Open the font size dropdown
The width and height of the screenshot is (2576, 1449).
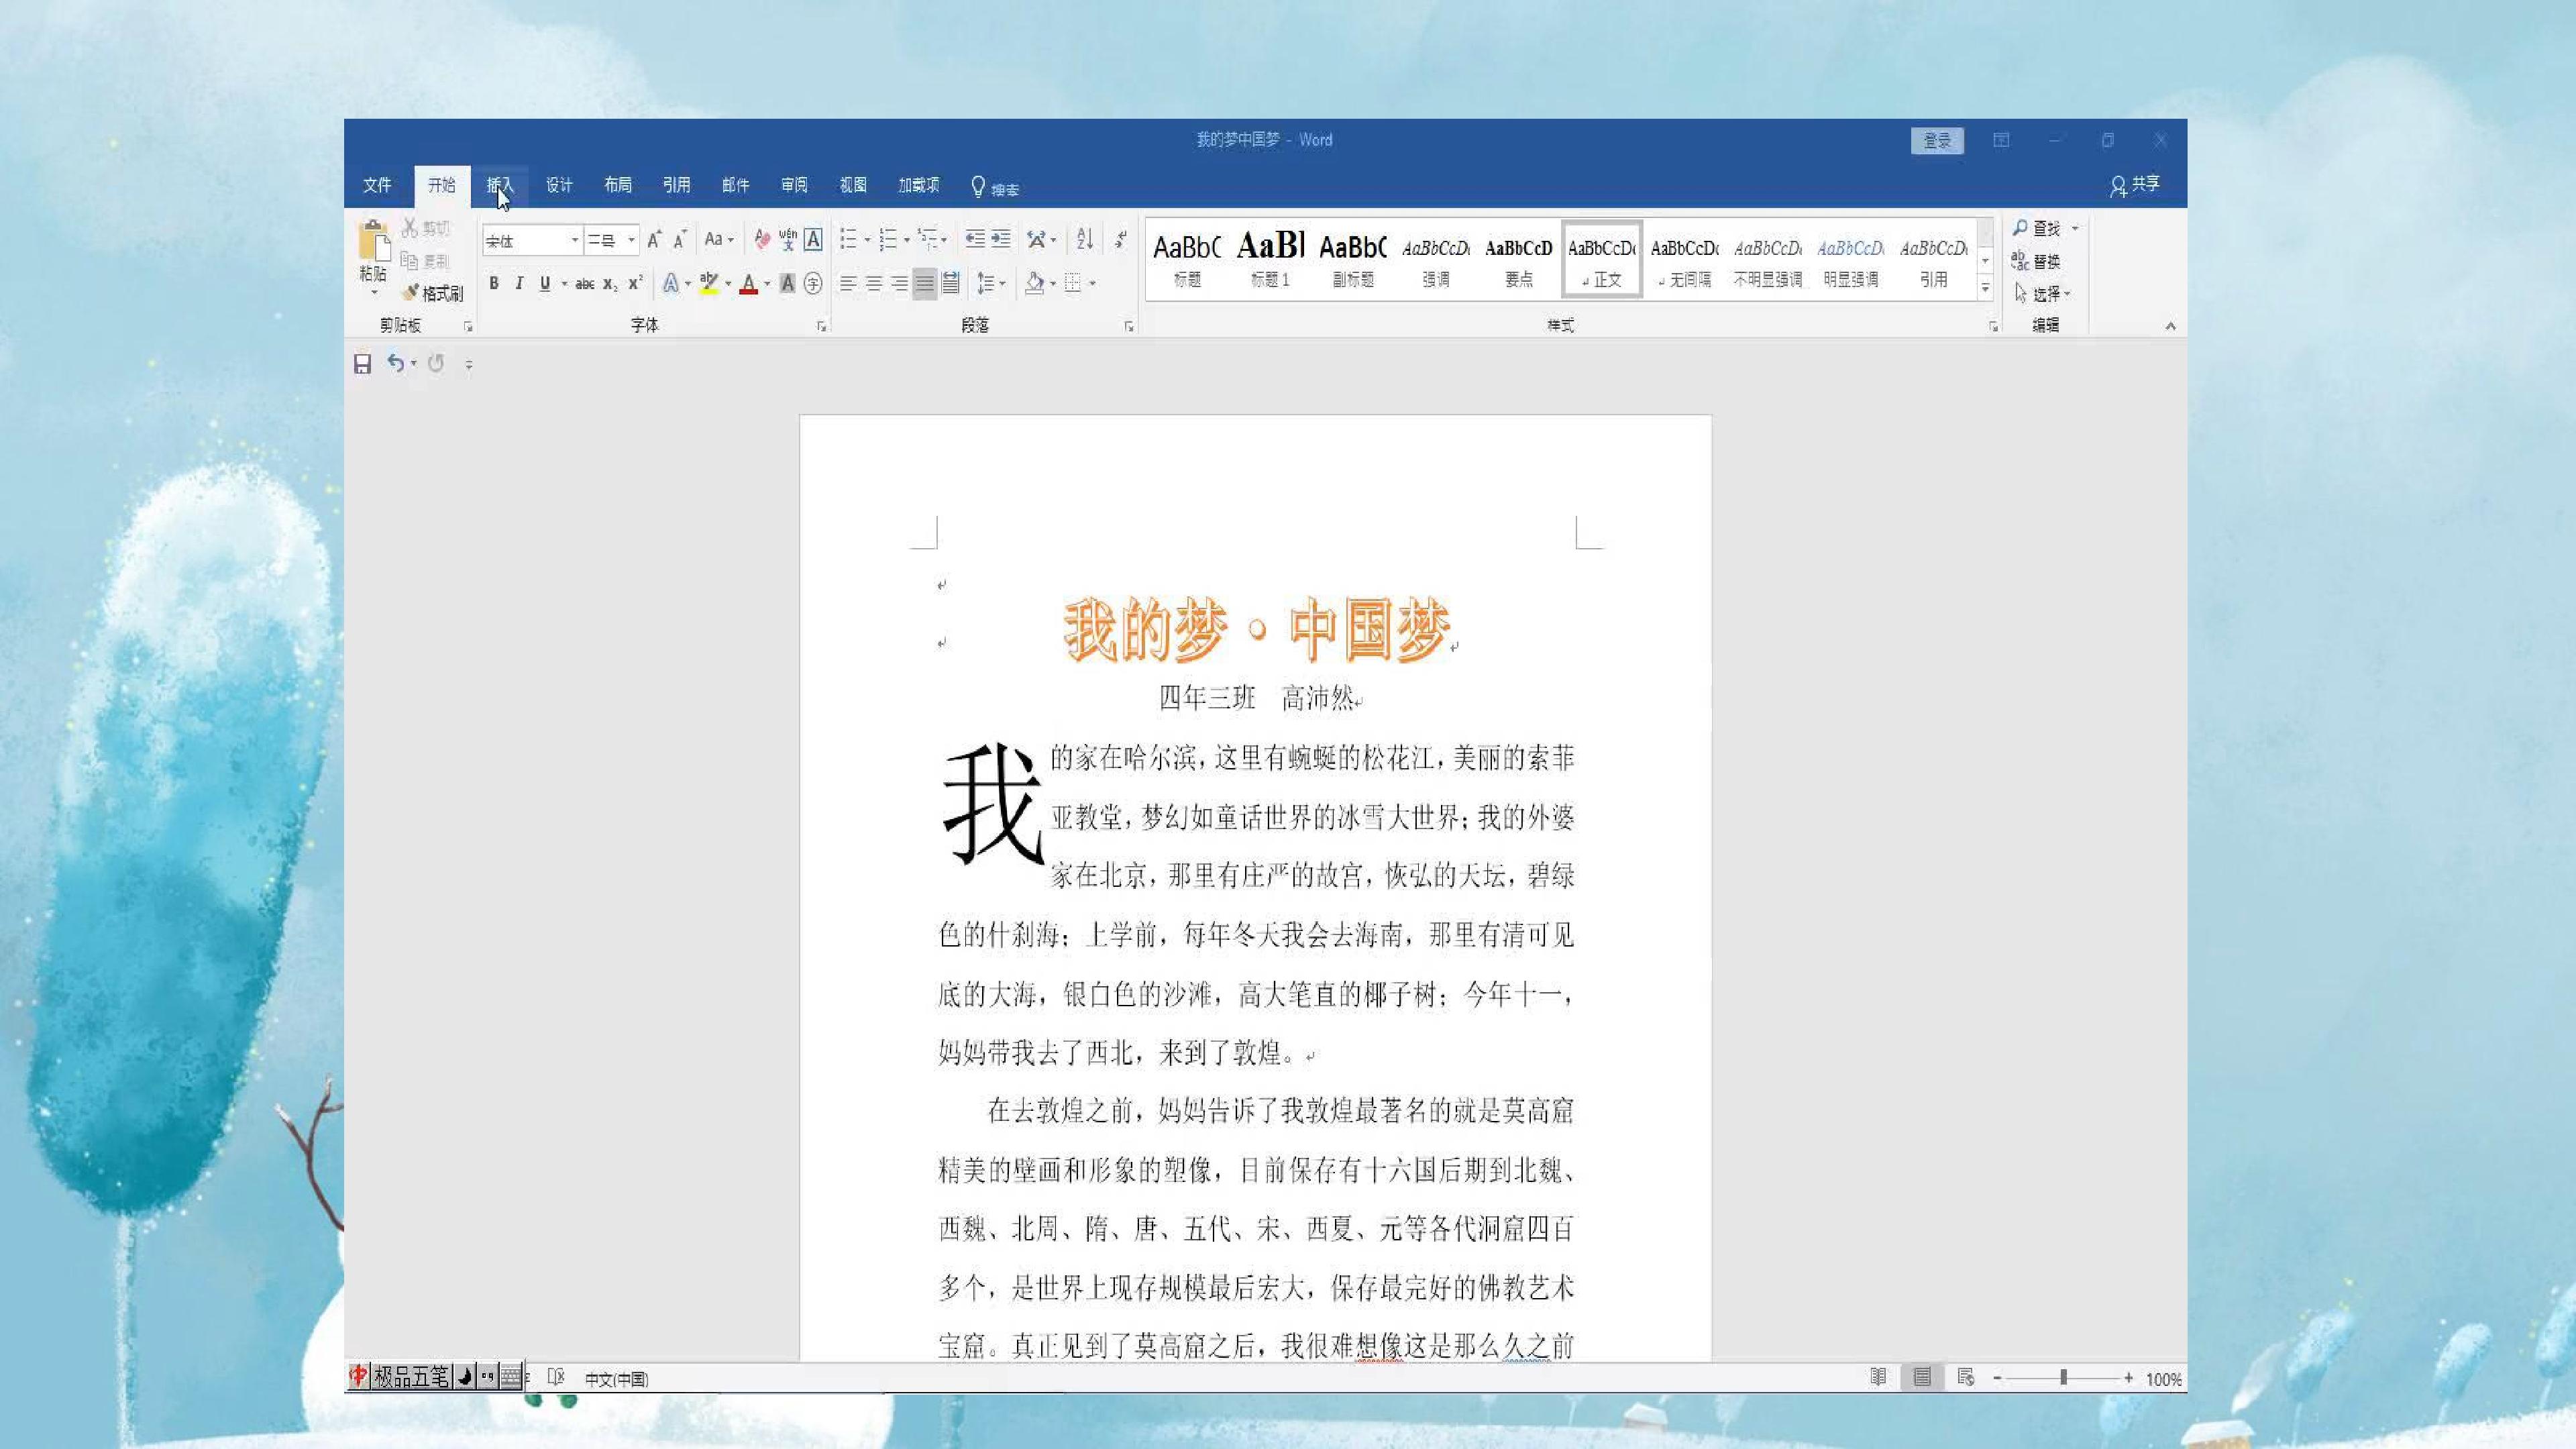coord(631,240)
